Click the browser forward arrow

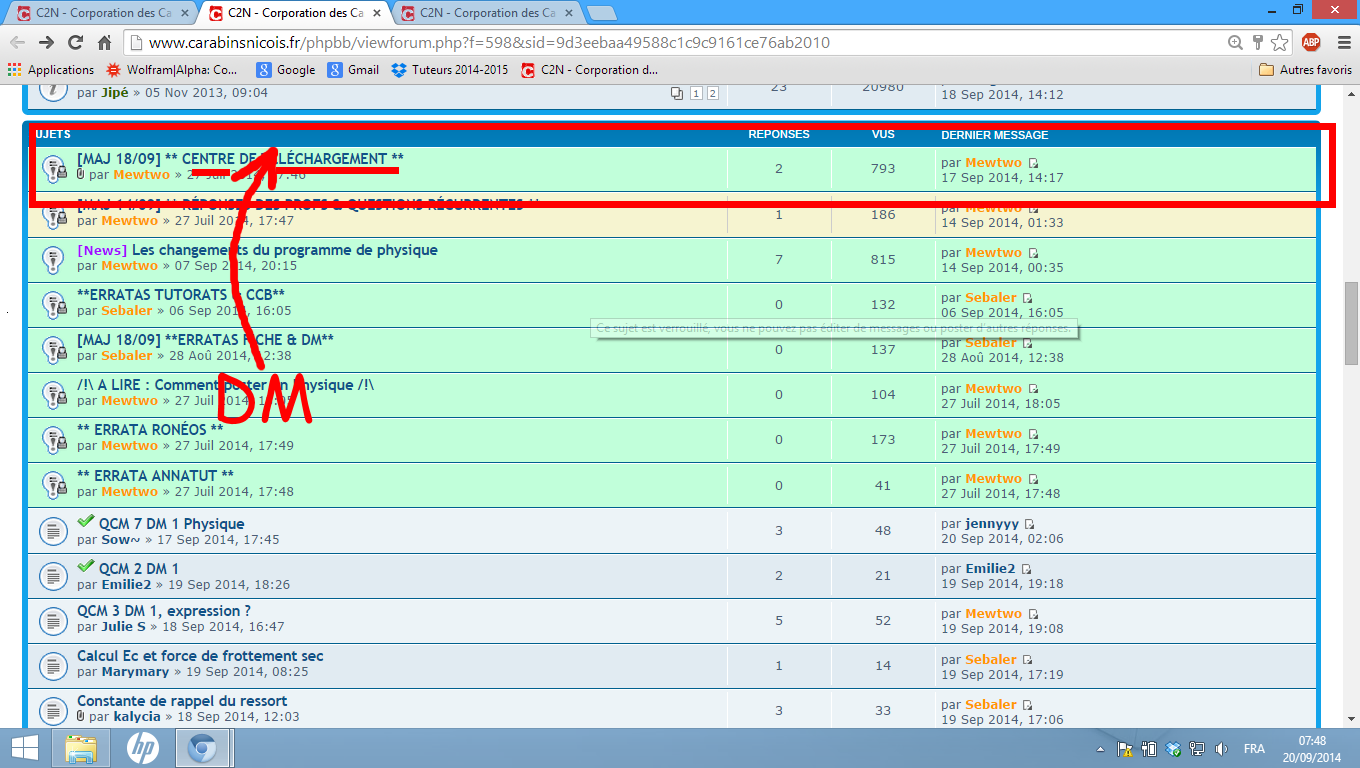(46, 42)
